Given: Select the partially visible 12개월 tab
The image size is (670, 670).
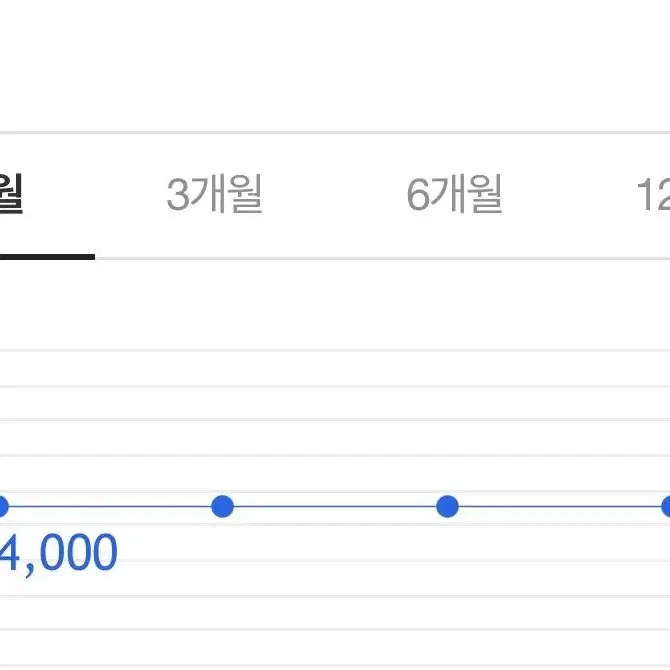Looking at the screenshot, I should [x=653, y=194].
